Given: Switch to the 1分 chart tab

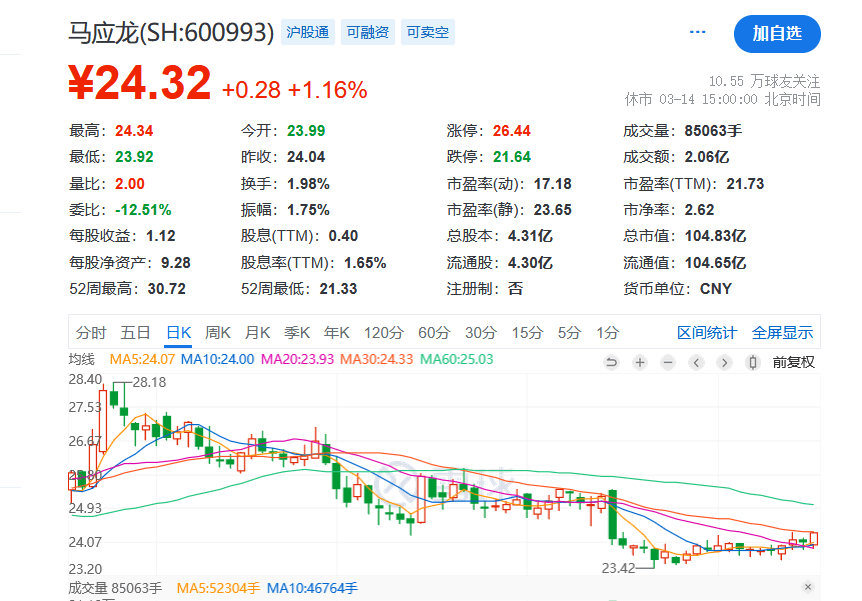Looking at the screenshot, I should pos(608,333).
